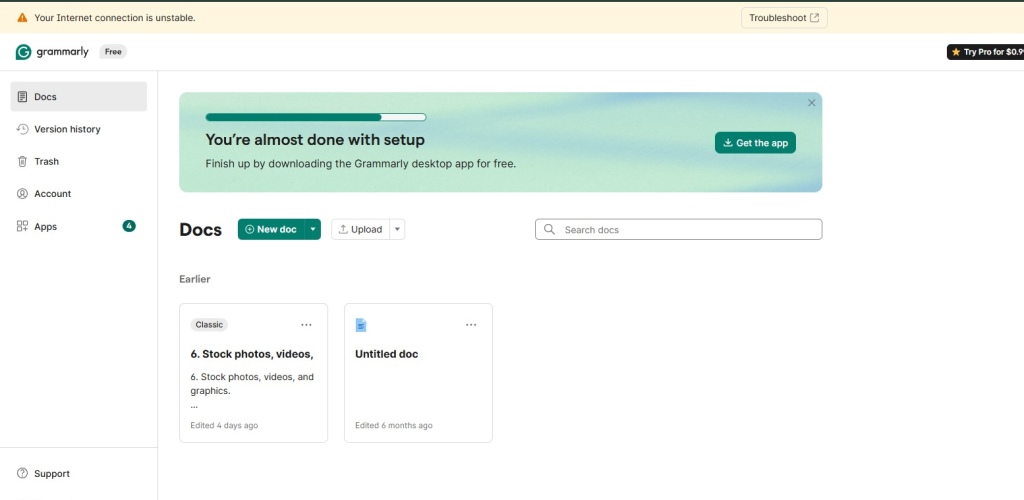Viewport: 1024px width, 500px height.
Task: Open Docs in the sidebar
Action: [78, 97]
